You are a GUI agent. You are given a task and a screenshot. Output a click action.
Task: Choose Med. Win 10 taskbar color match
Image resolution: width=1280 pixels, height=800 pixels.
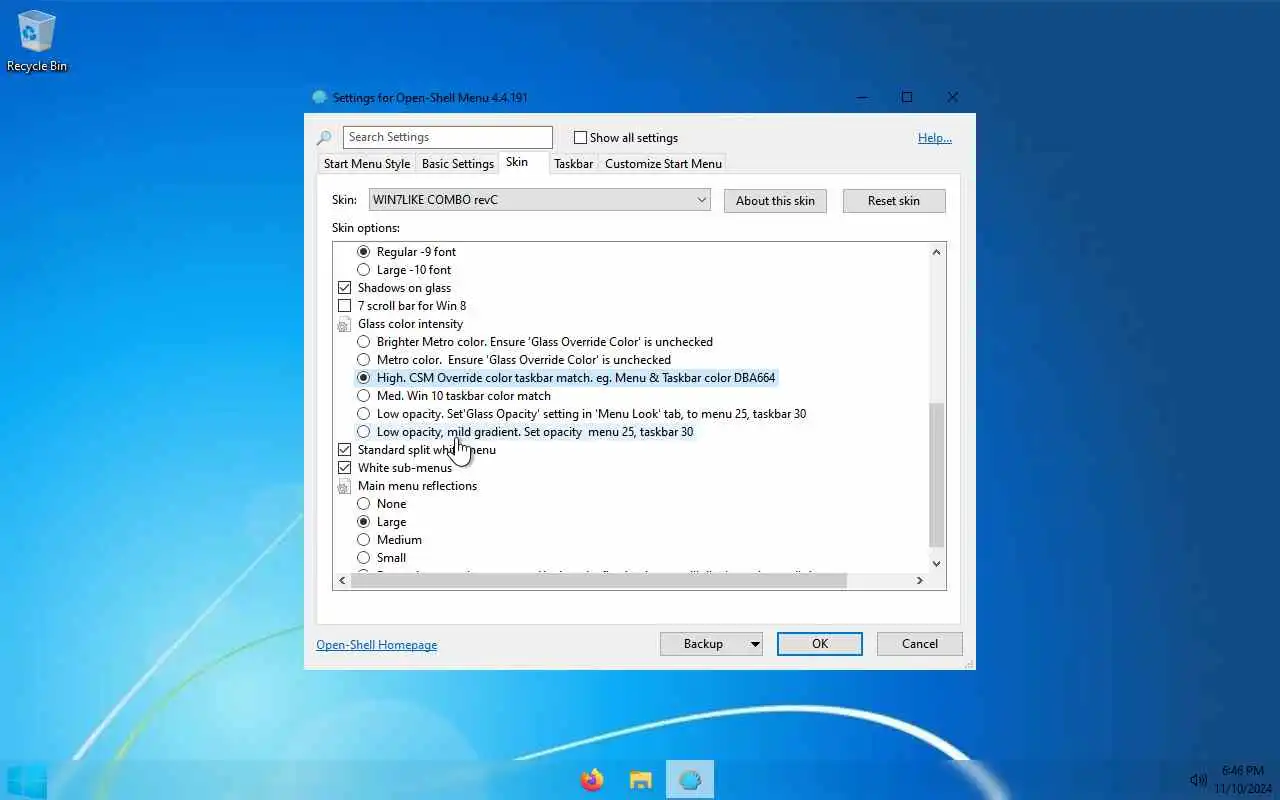coord(364,396)
